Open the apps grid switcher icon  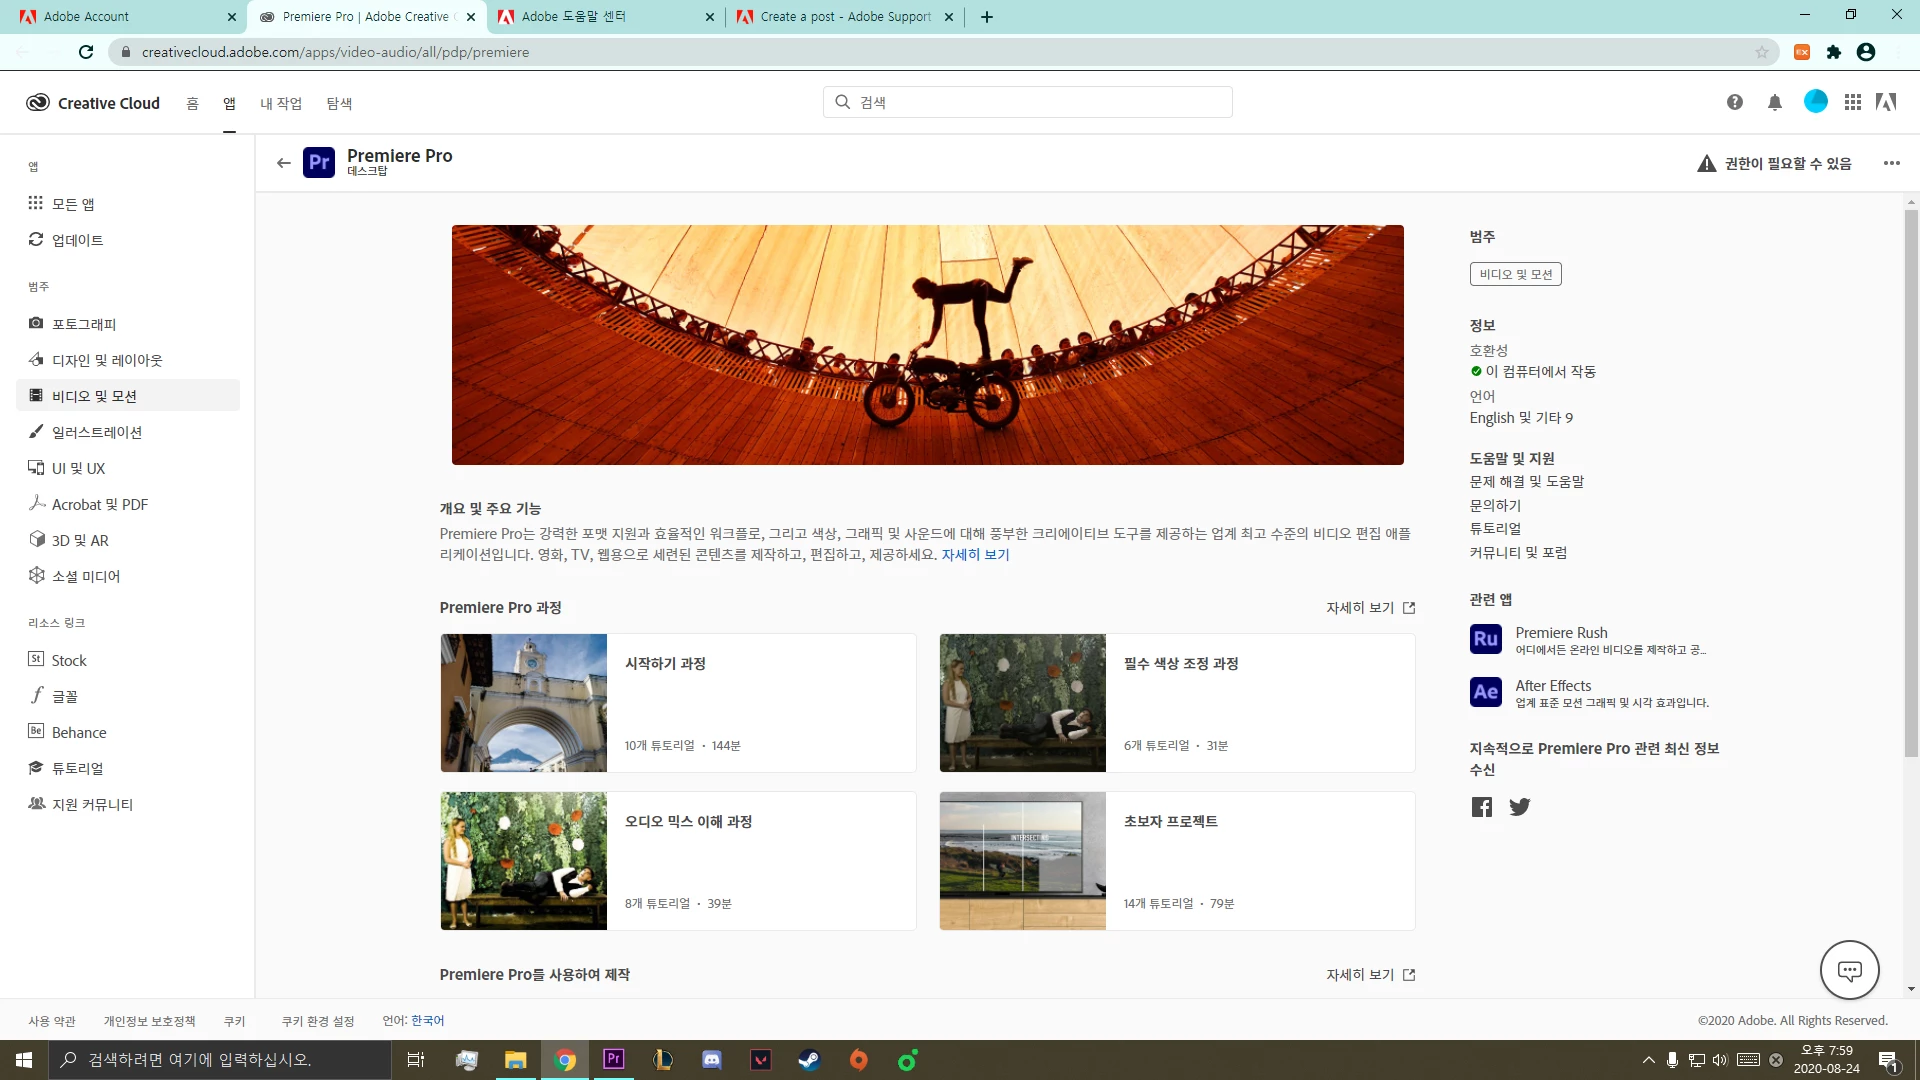1853,102
